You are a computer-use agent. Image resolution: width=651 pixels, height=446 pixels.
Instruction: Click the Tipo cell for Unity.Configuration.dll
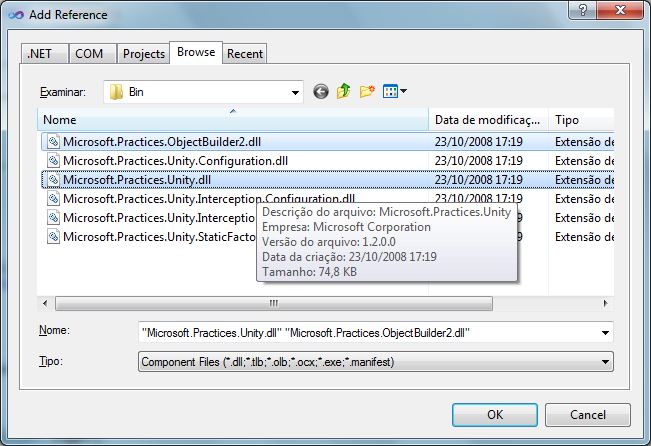[584, 161]
